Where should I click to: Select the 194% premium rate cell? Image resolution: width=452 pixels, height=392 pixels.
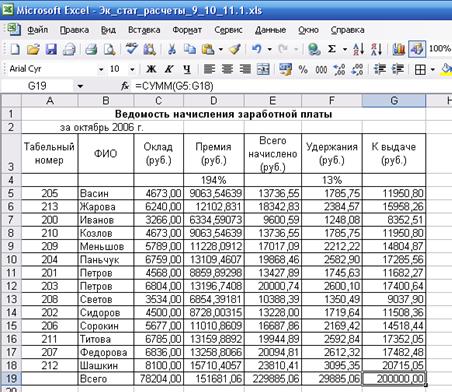[x=214, y=180]
